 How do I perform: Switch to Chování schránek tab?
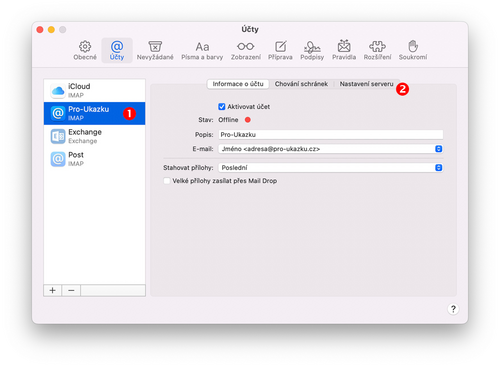click(301, 84)
